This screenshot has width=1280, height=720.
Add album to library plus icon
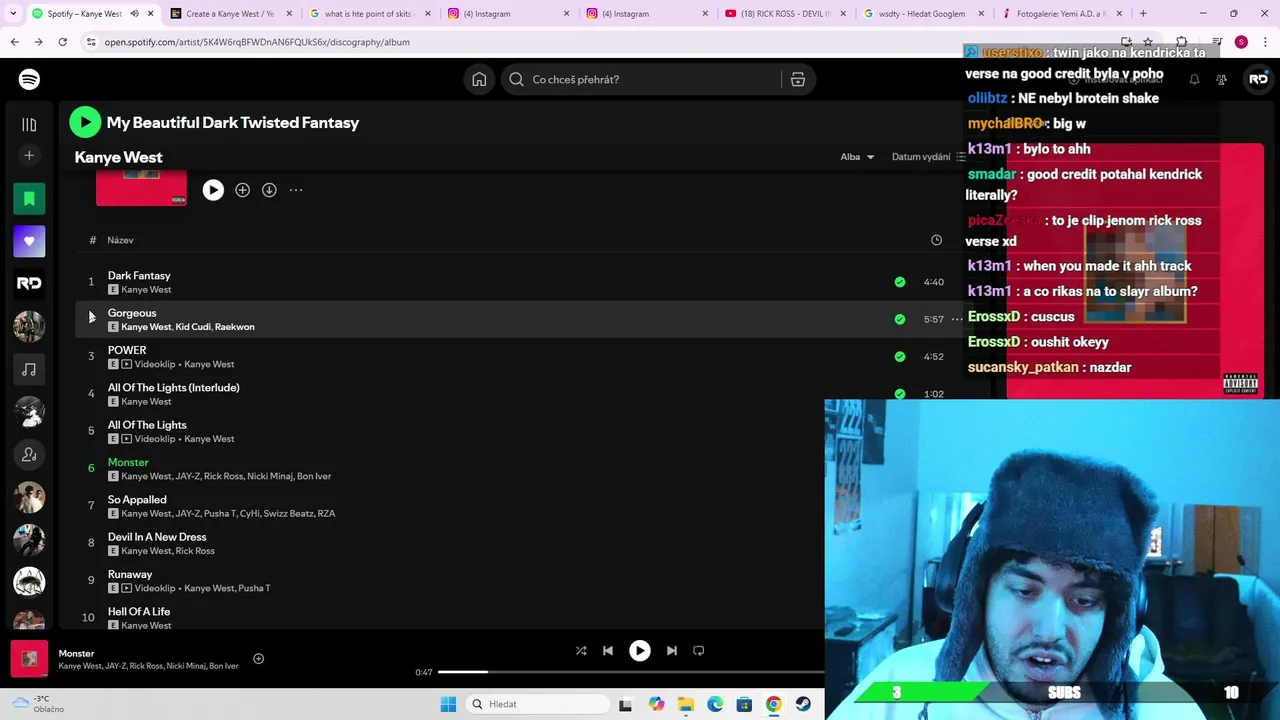click(x=242, y=190)
